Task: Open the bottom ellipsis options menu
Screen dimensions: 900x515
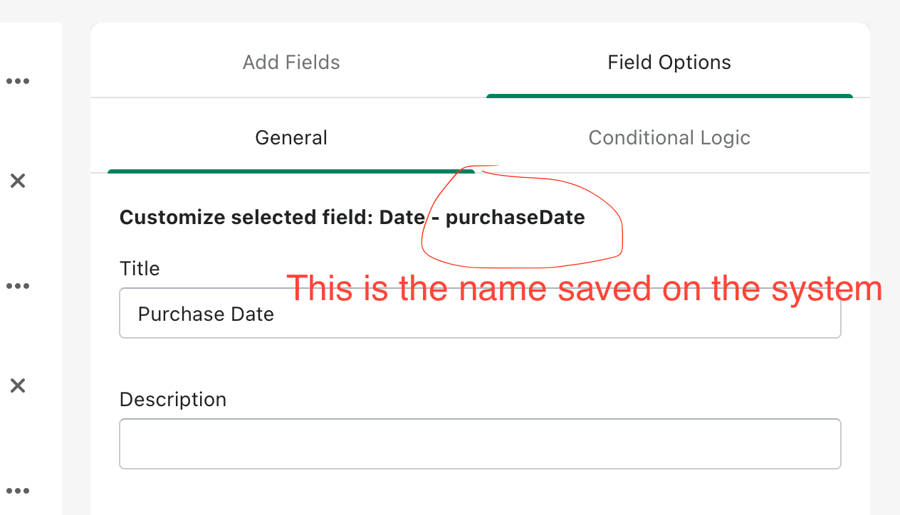Action: pos(18,491)
